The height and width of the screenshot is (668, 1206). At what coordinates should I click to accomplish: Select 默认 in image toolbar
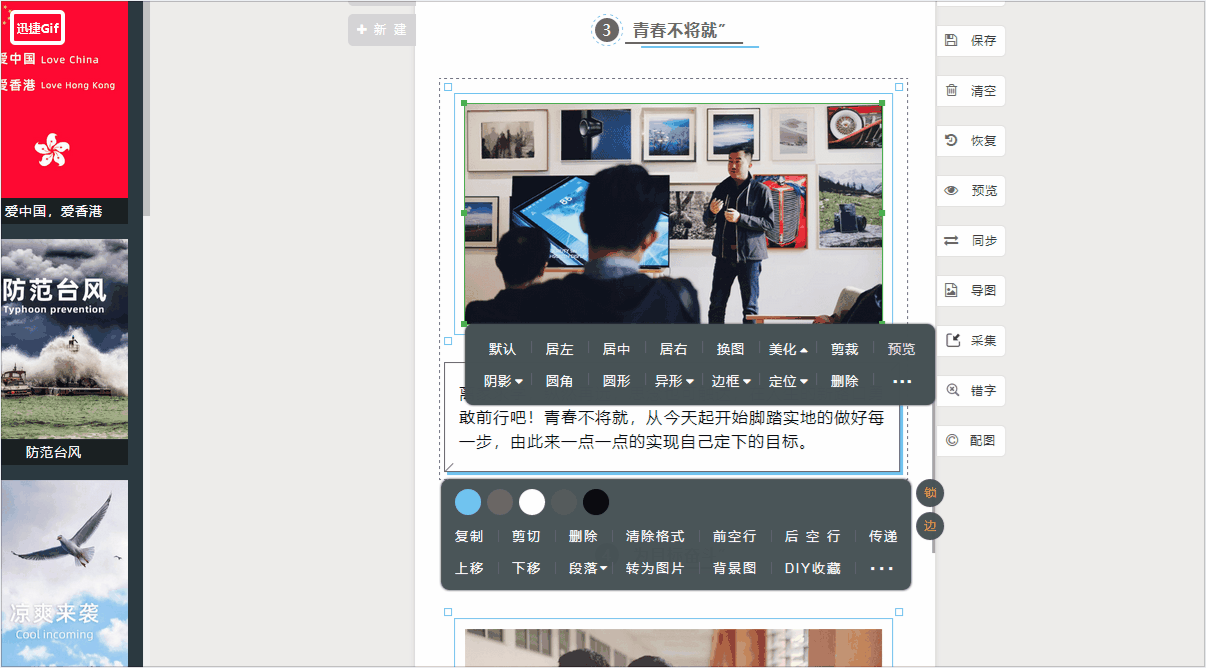502,349
